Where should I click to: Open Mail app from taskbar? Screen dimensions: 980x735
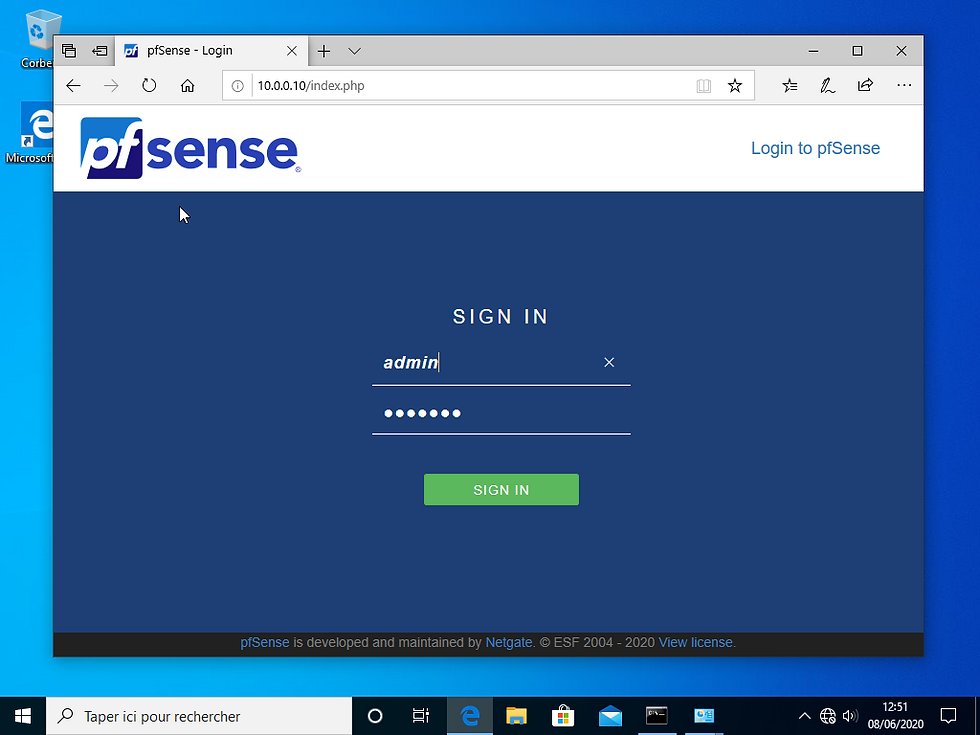(x=610, y=716)
